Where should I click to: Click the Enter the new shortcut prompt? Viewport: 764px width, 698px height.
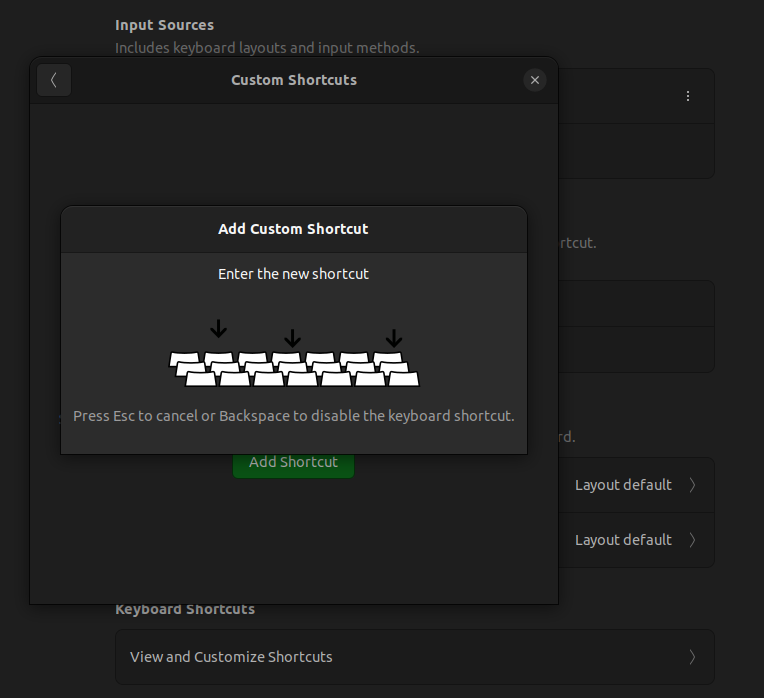pyautogui.click(x=294, y=274)
